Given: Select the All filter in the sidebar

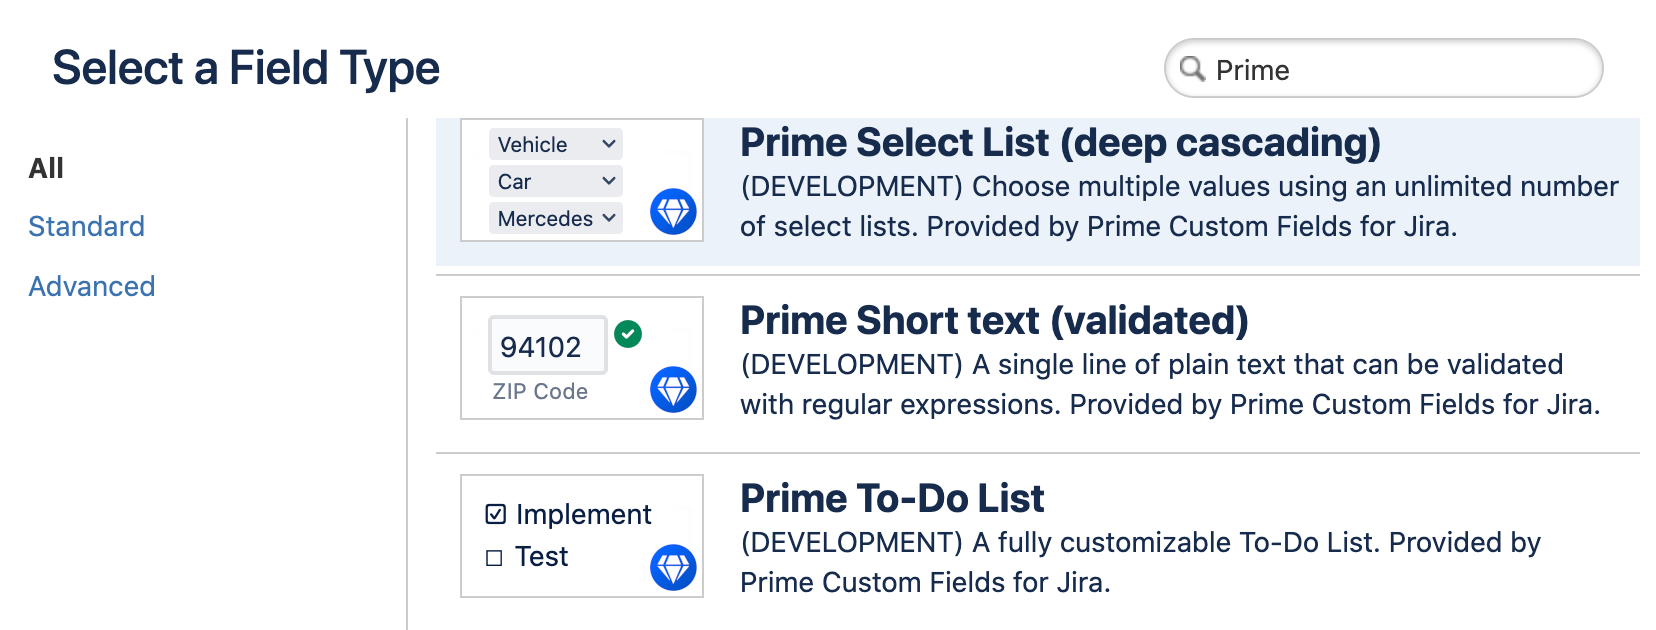Looking at the screenshot, I should pyautogui.click(x=45, y=167).
